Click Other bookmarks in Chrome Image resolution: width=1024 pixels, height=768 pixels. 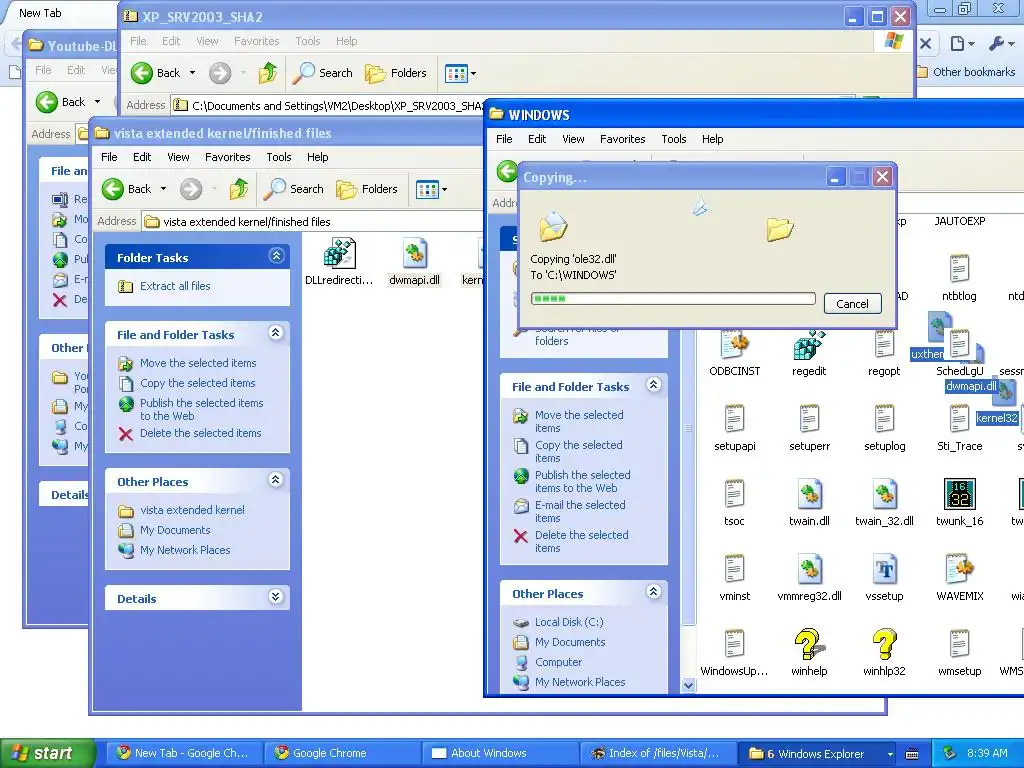point(967,72)
